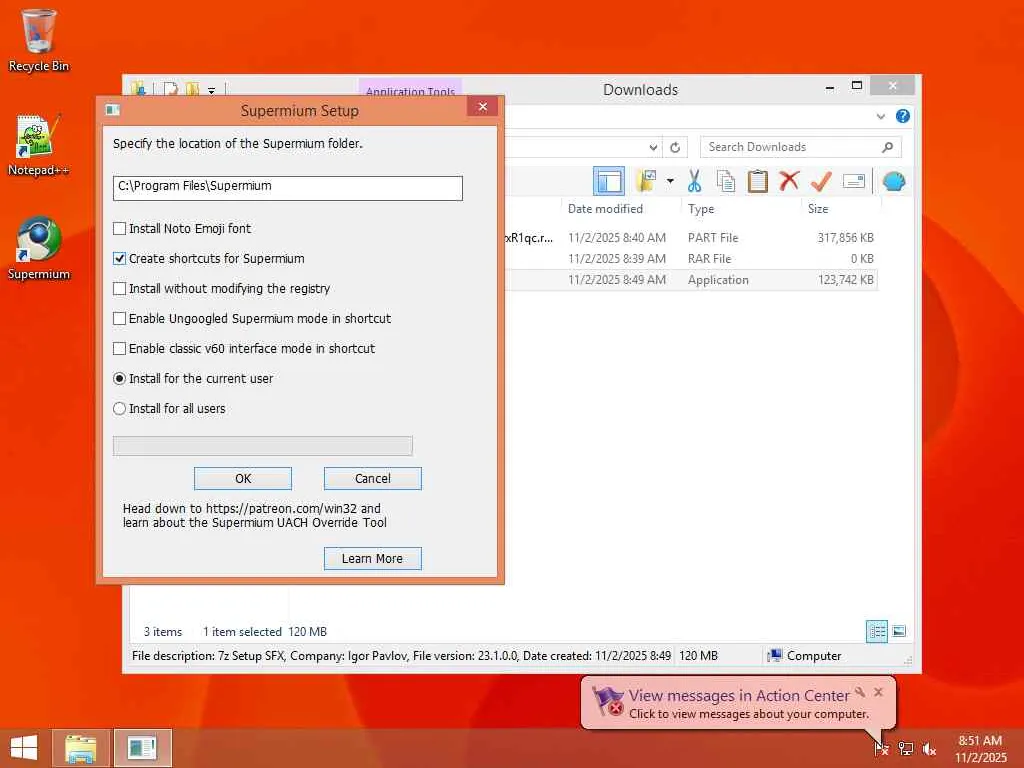Click Cancel in Supermium Setup

[373, 479]
